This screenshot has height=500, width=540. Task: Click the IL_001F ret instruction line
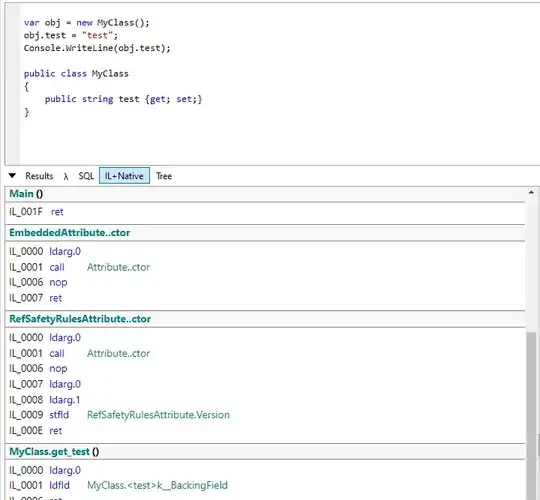pos(36,212)
